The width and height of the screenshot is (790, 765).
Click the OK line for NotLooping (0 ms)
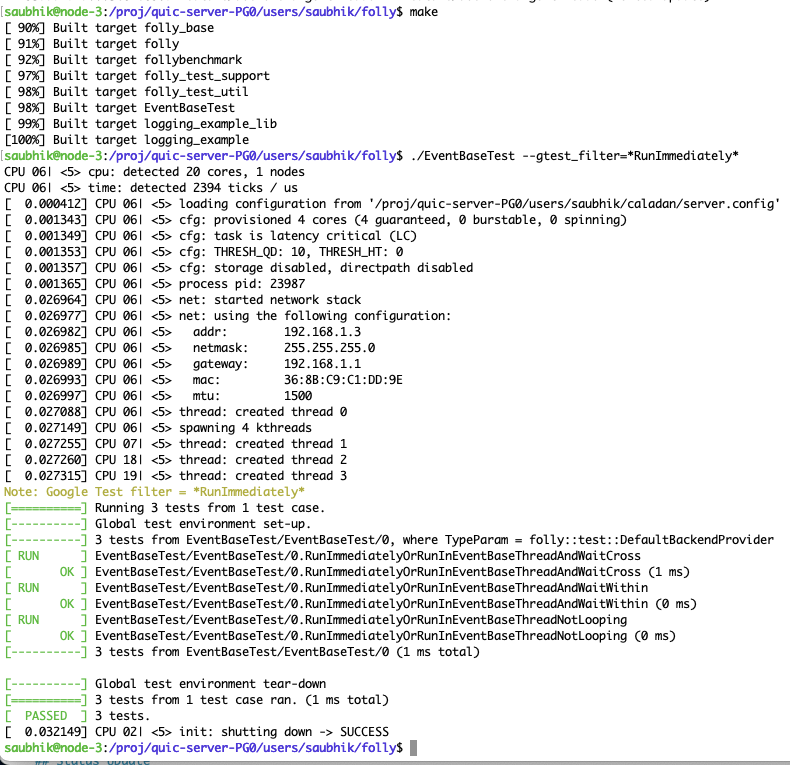pos(340,636)
